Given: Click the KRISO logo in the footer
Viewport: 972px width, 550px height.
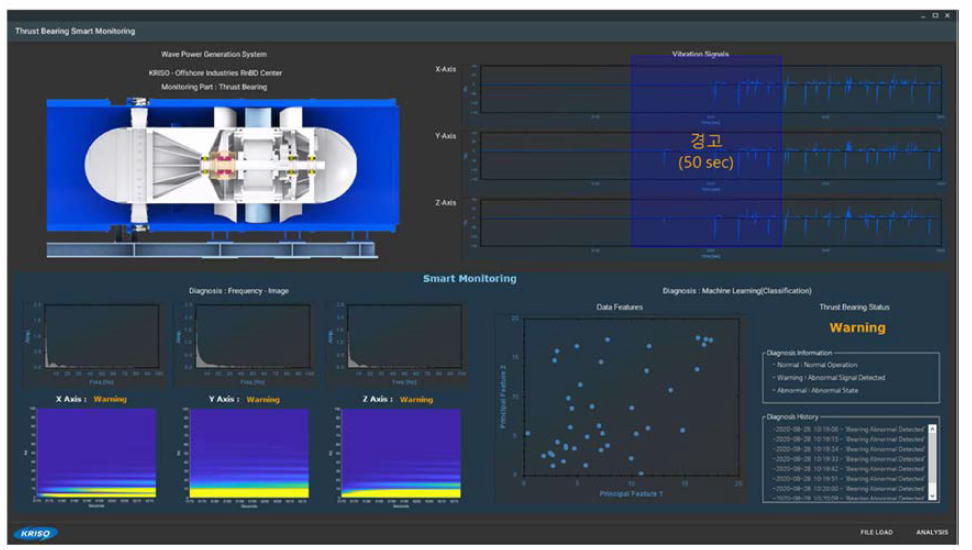Looking at the screenshot, I should coord(37,532).
